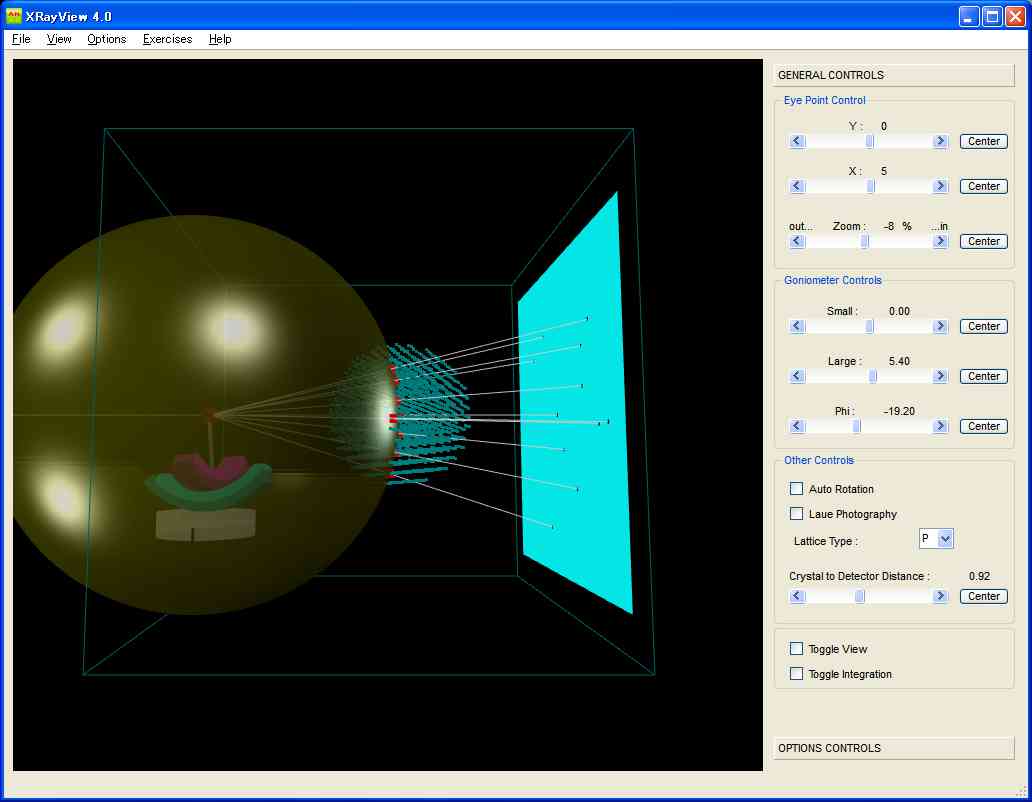This screenshot has height=802, width=1032.
Task: Click the XRayView application icon in title bar
Action: pyautogui.click(x=14, y=16)
